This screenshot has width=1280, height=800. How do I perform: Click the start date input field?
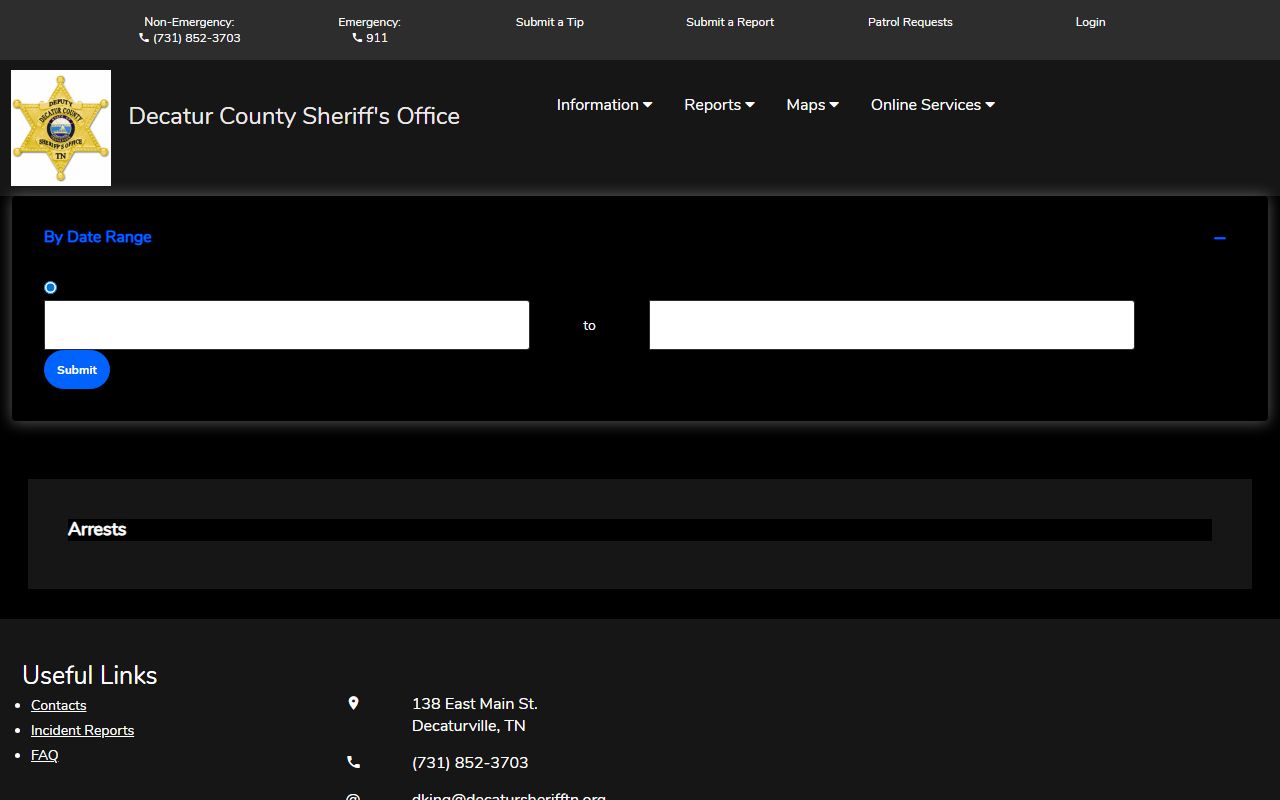(287, 325)
